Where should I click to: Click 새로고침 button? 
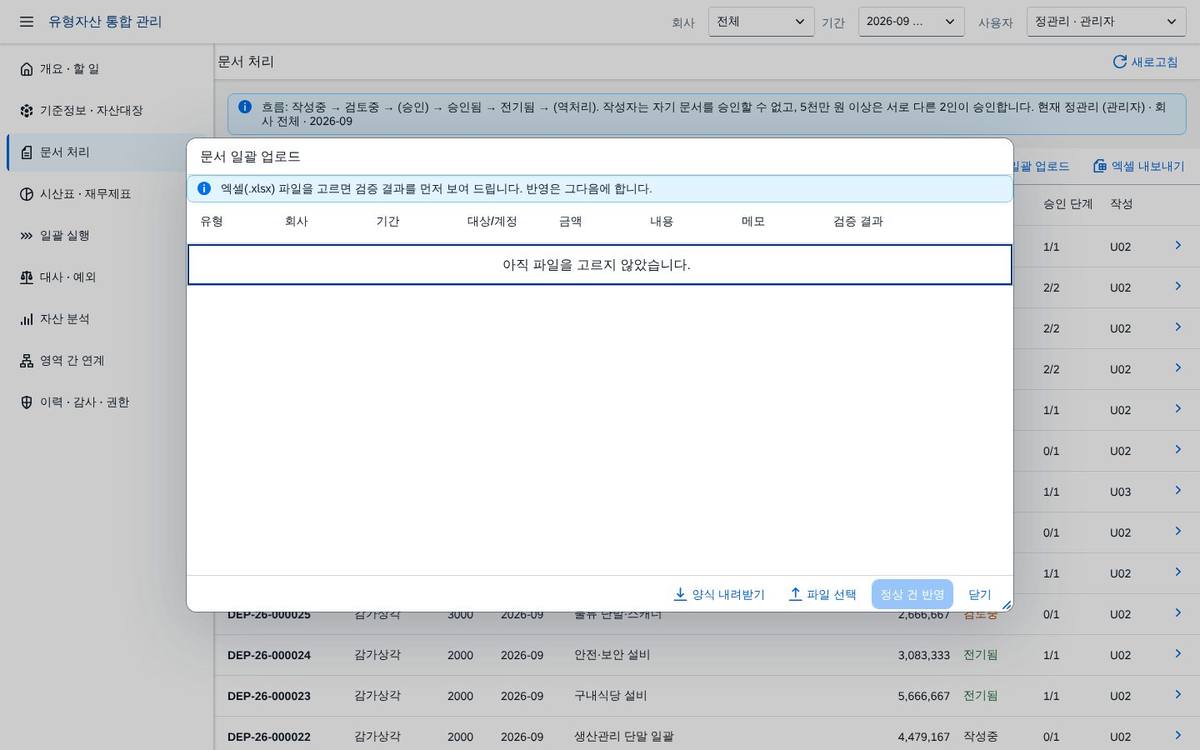tap(1146, 62)
